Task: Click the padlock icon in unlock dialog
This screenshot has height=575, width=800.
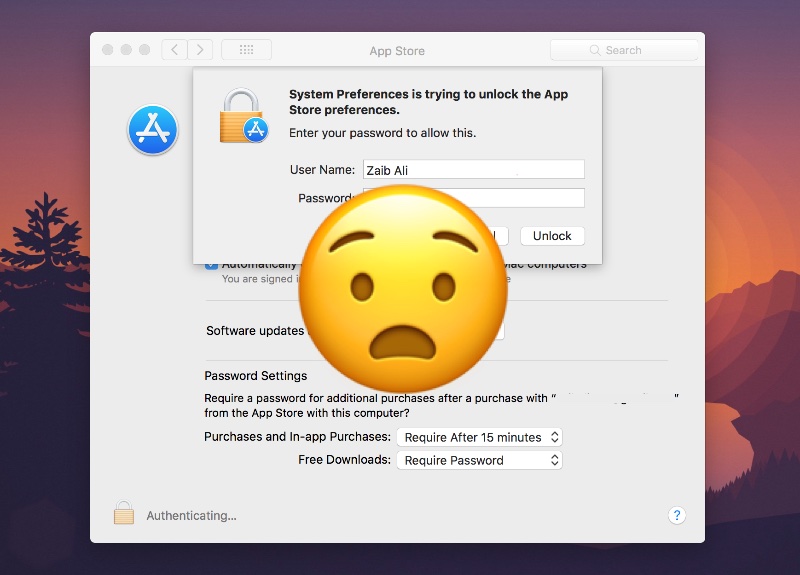Action: click(243, 115)
